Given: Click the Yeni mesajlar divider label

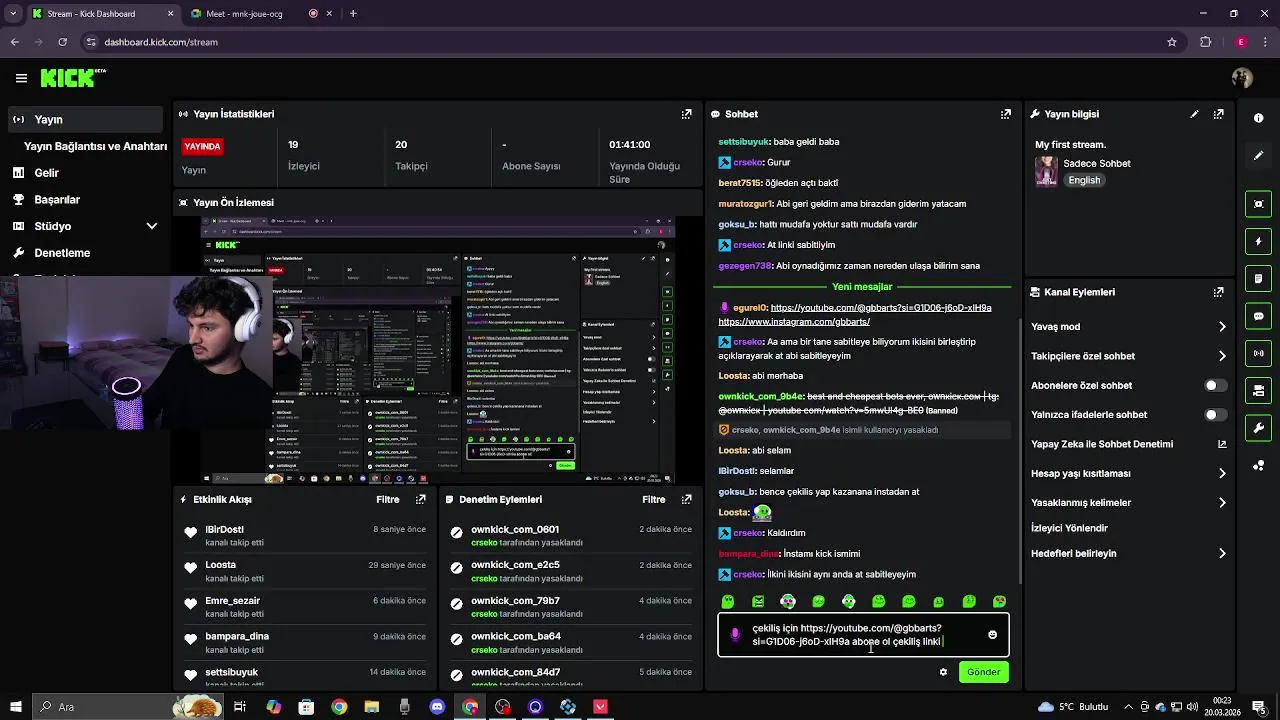Looking at the screenshot, I should (x=861, y=287).
